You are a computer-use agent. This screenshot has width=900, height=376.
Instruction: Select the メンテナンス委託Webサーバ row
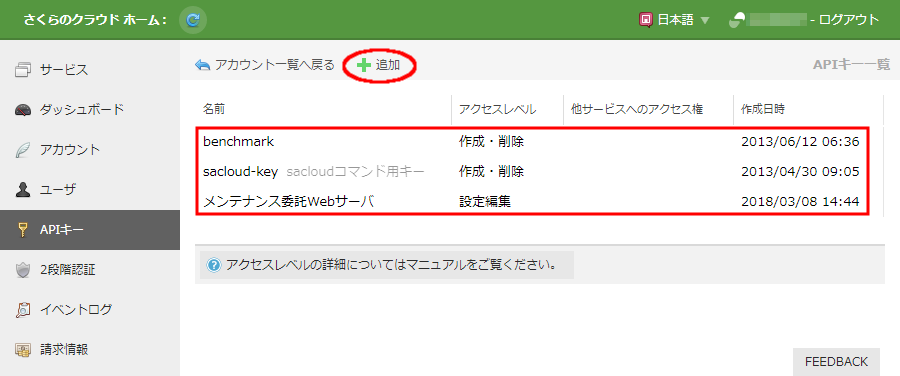(x=532, y=201)
